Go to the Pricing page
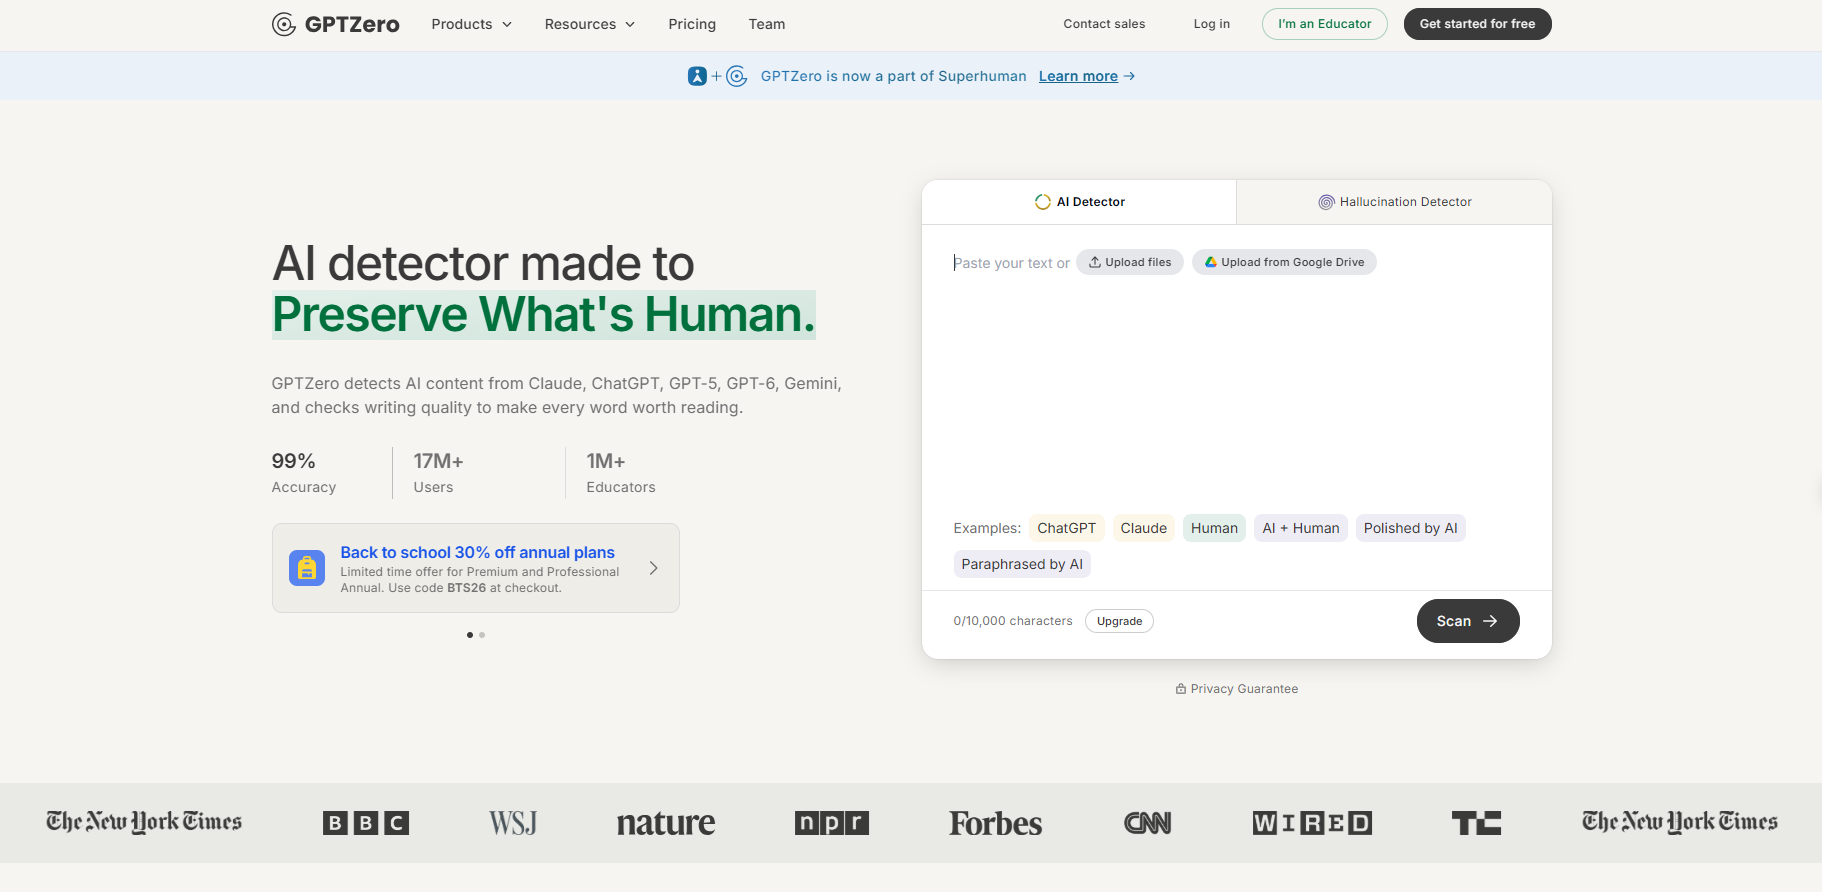Screen dimensions: 1822x892 click(x=692, y=24)
